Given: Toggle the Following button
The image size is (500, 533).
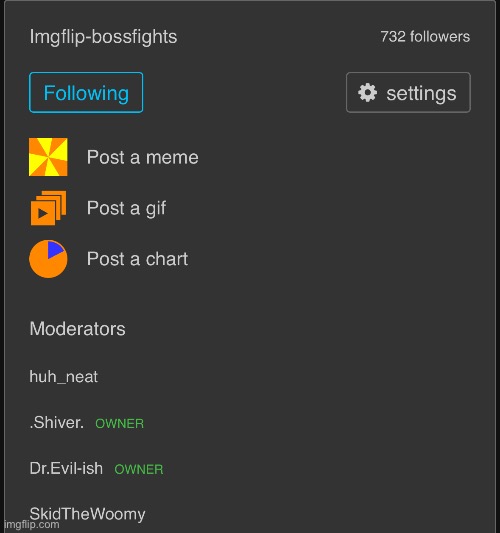Looking at the screenshot, I should coord(86,92).
